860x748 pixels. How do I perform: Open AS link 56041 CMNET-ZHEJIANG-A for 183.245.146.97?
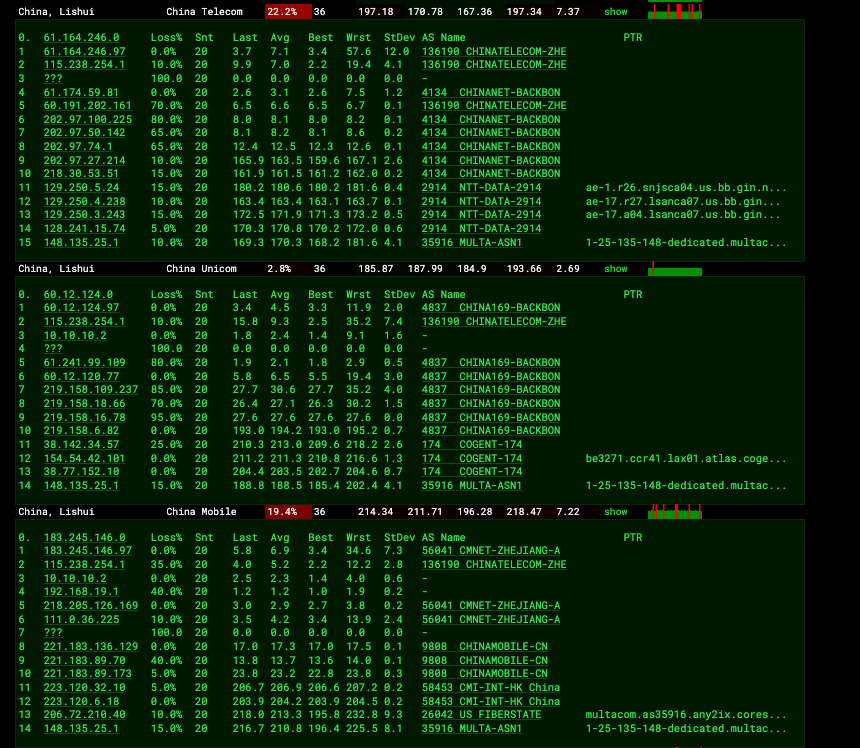click(x=491, y=550)
